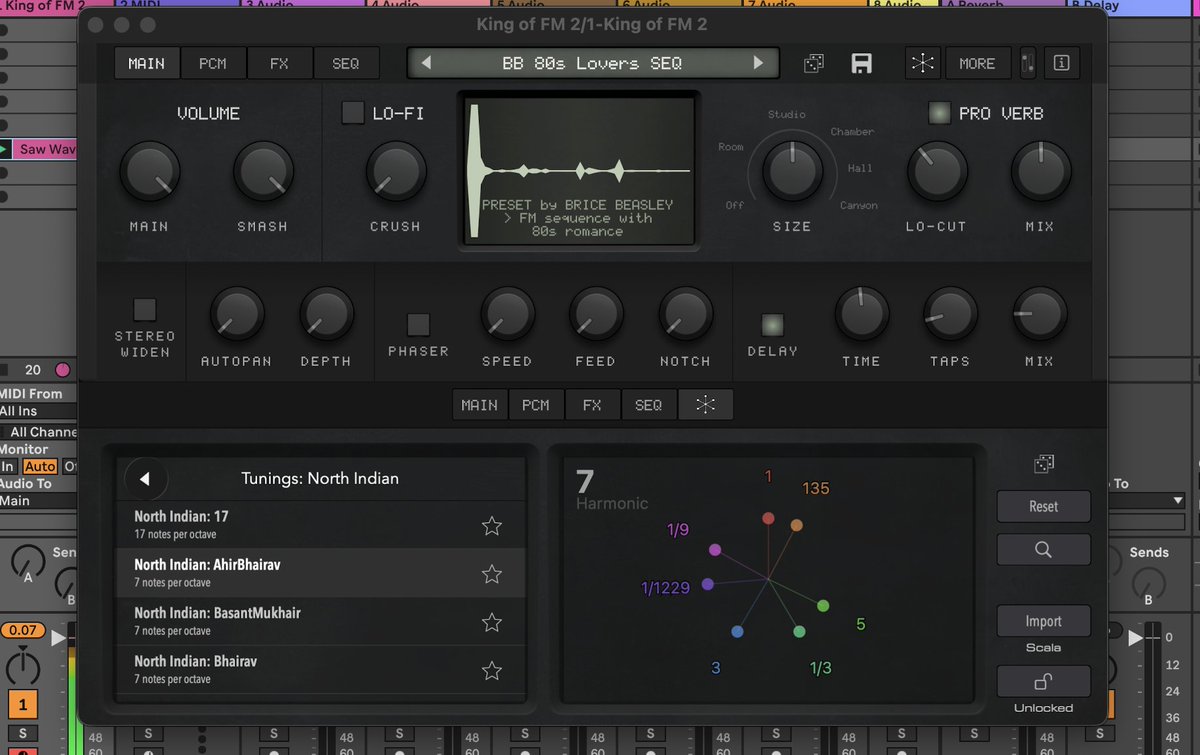Click the magnifier search button
1200x755 pixels.
[x=1043, y=549]
